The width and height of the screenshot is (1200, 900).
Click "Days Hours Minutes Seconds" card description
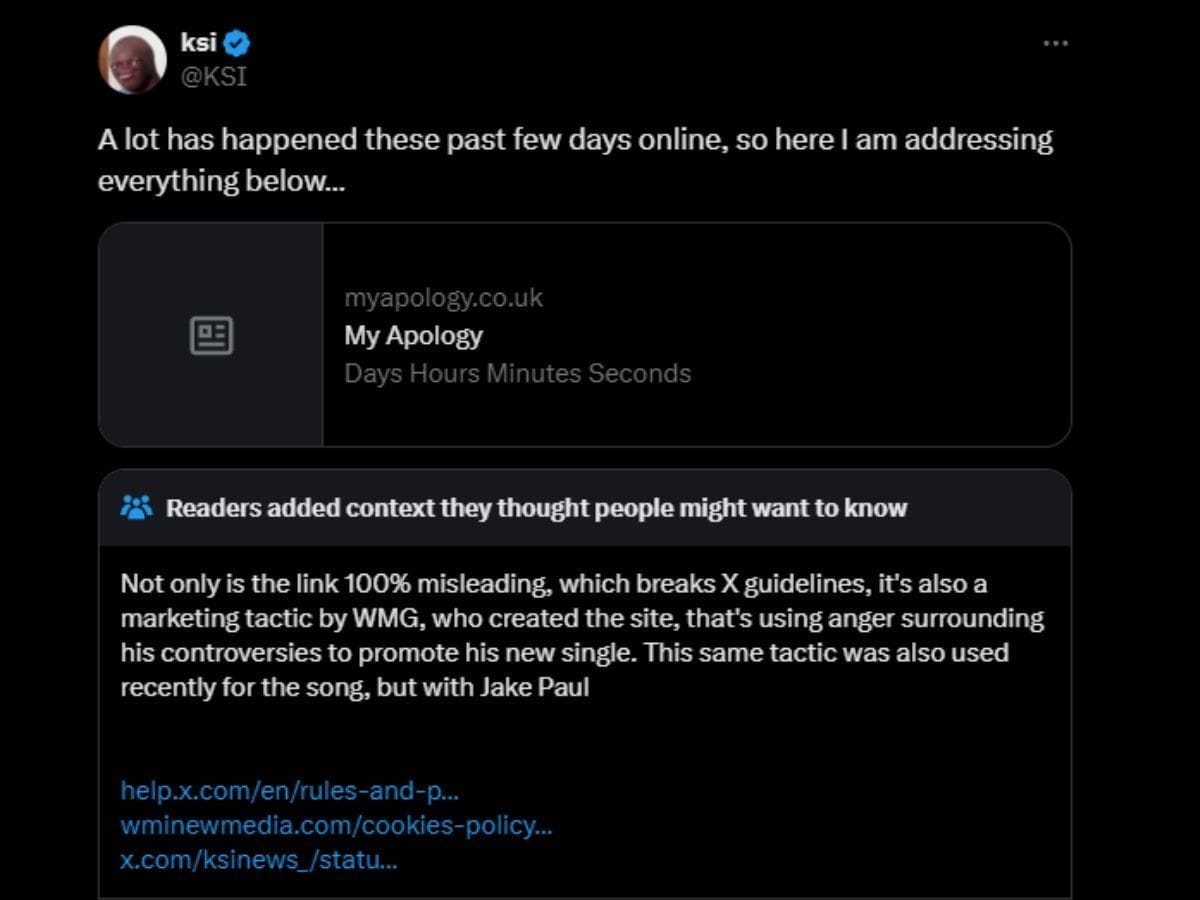(517, 373)
